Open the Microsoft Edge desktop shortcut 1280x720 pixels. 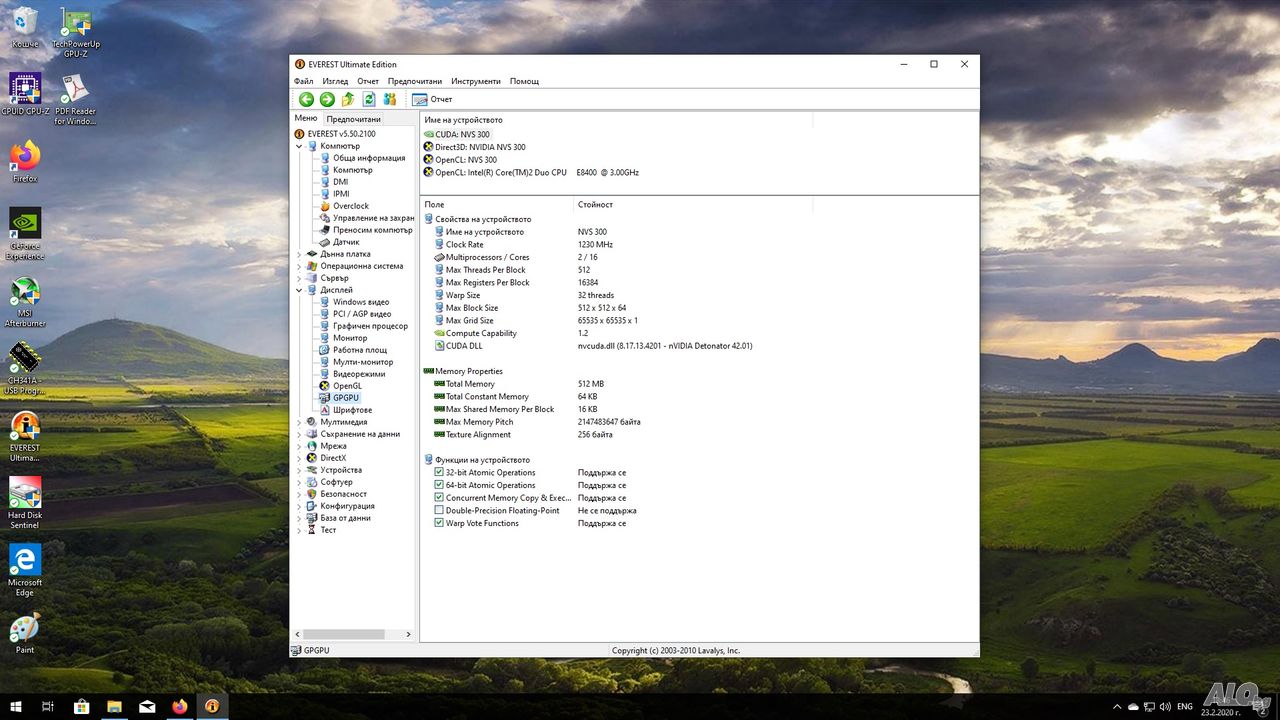click(x=25, y=571)
